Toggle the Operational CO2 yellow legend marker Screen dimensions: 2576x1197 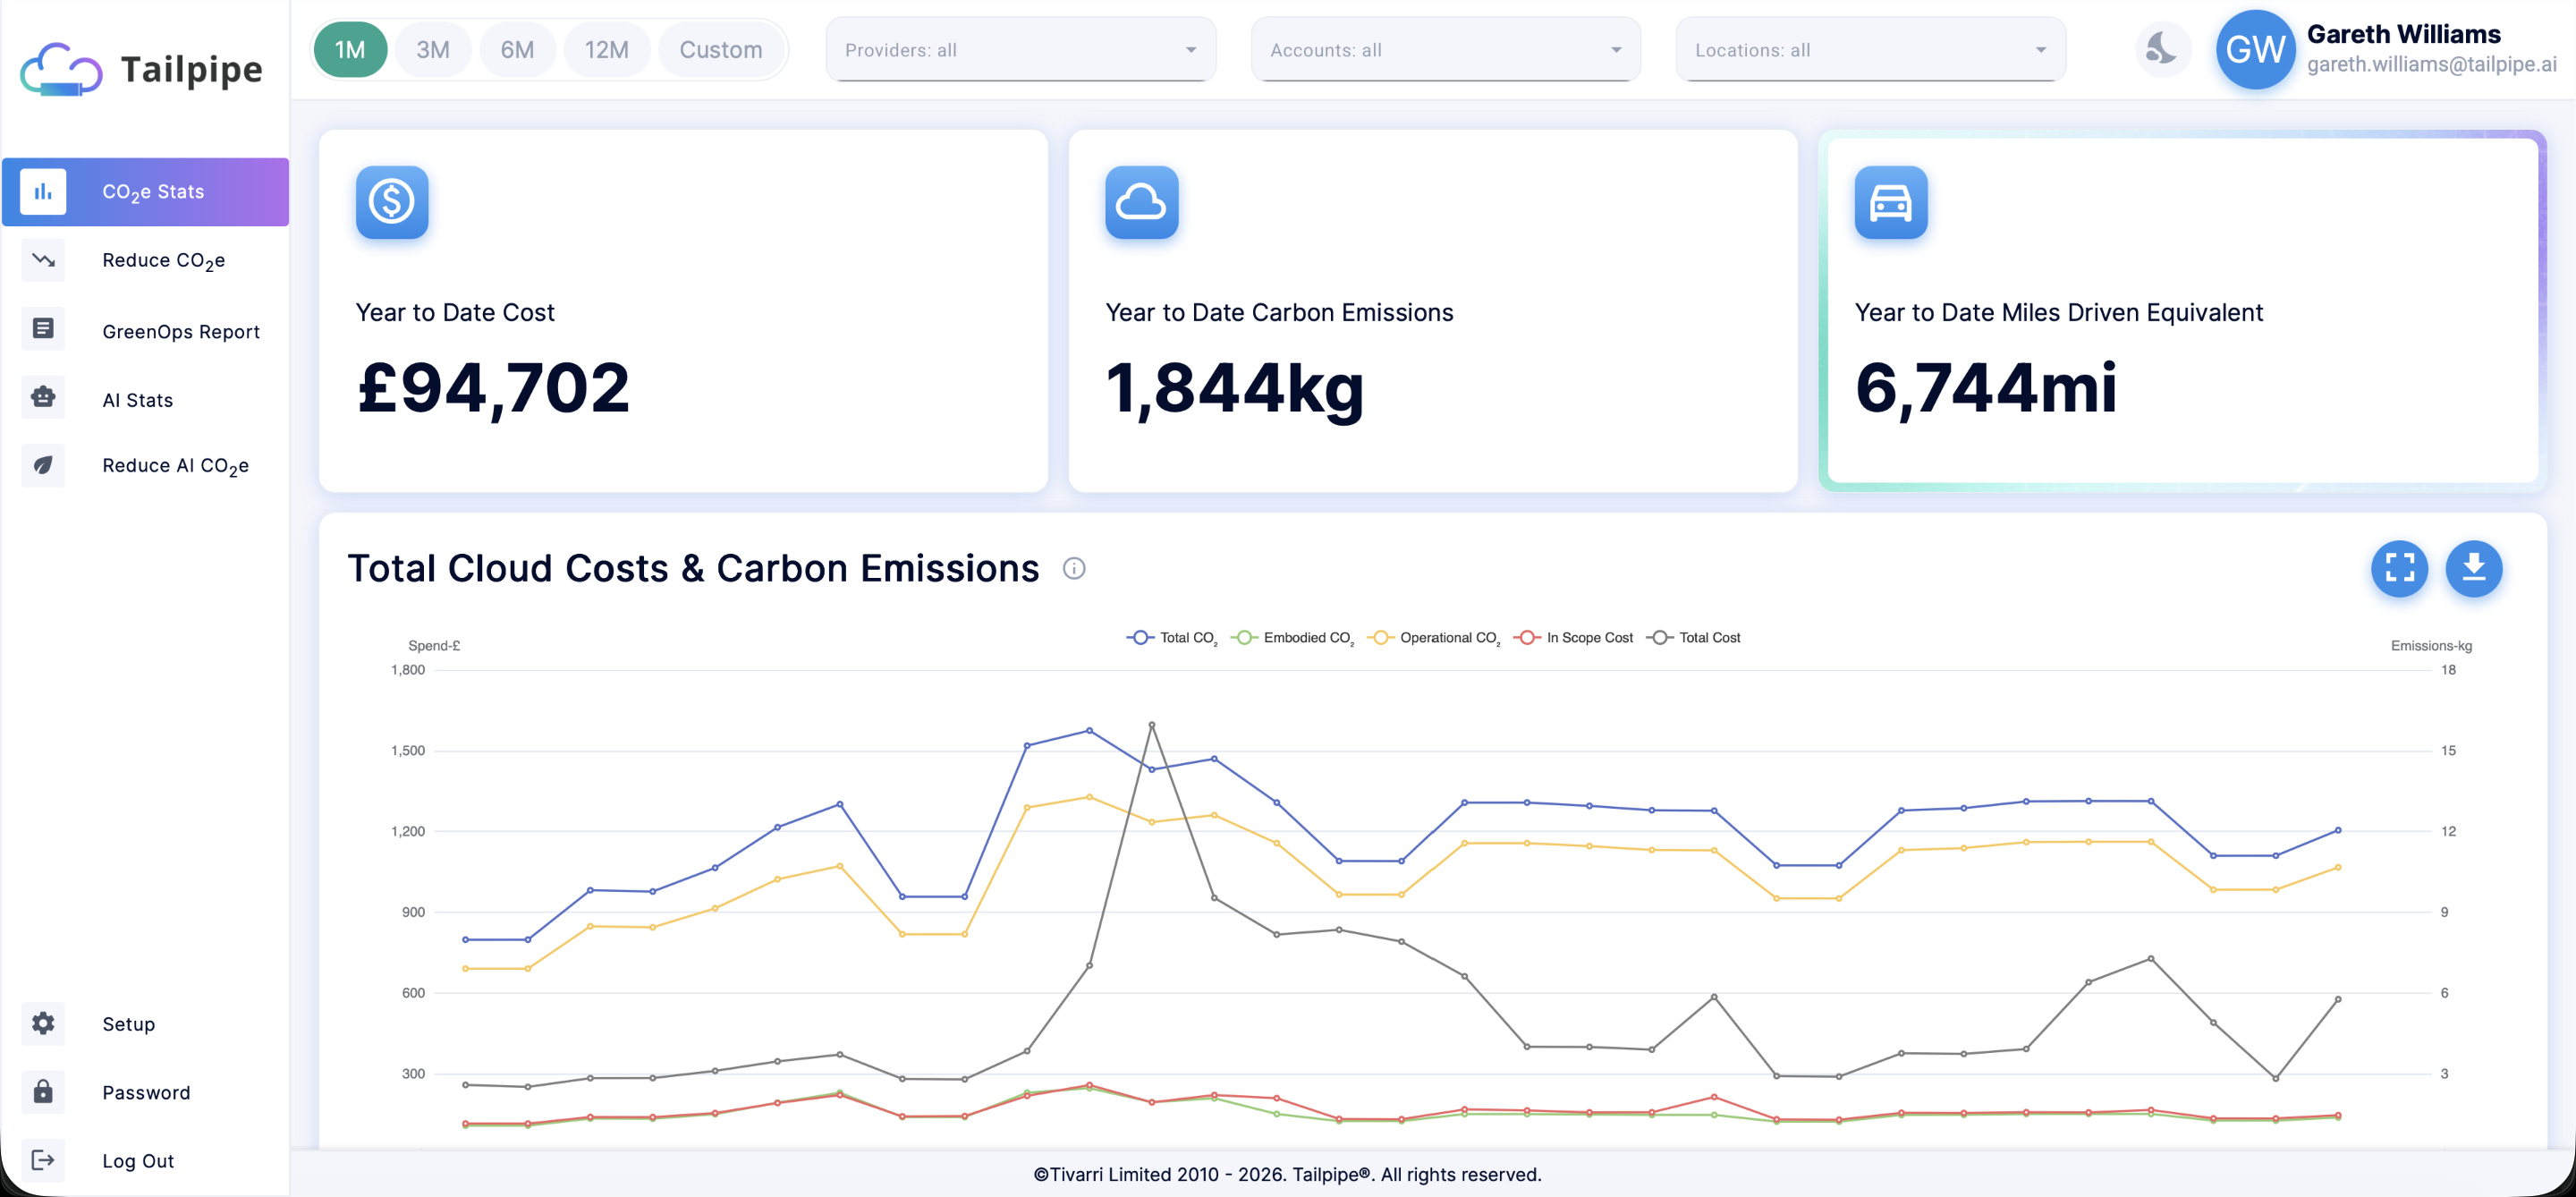click(x=1380, y=638)
